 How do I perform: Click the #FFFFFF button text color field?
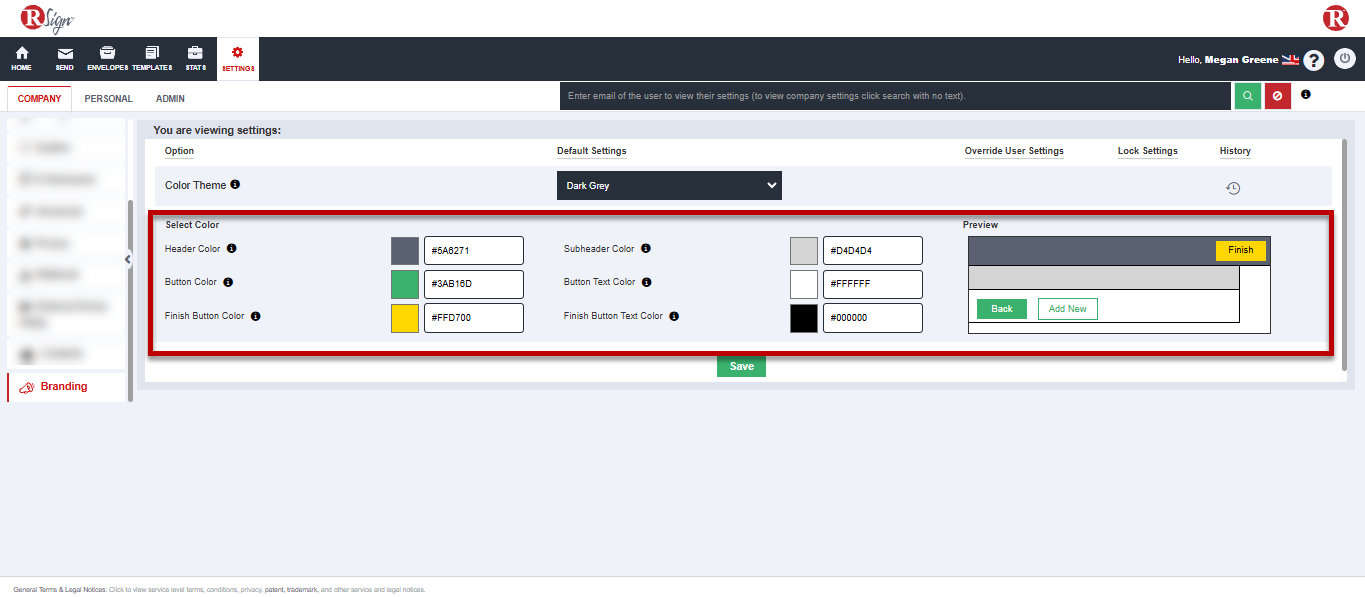point(873,284)
